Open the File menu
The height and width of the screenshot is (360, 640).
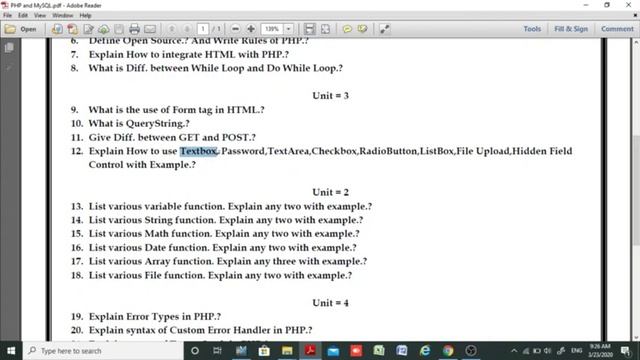7,16
